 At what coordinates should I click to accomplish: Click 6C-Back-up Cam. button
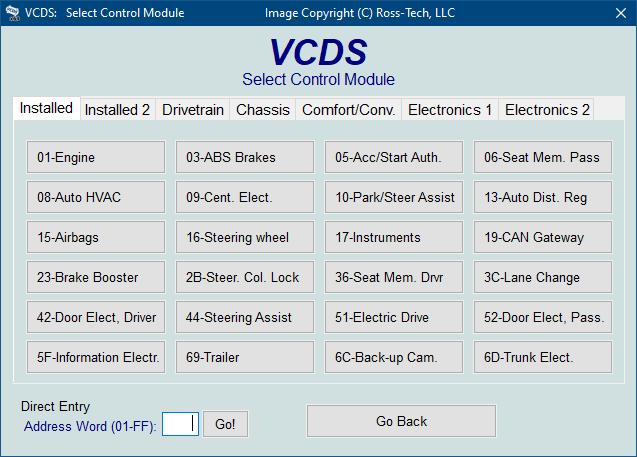[x=394, y=357]
